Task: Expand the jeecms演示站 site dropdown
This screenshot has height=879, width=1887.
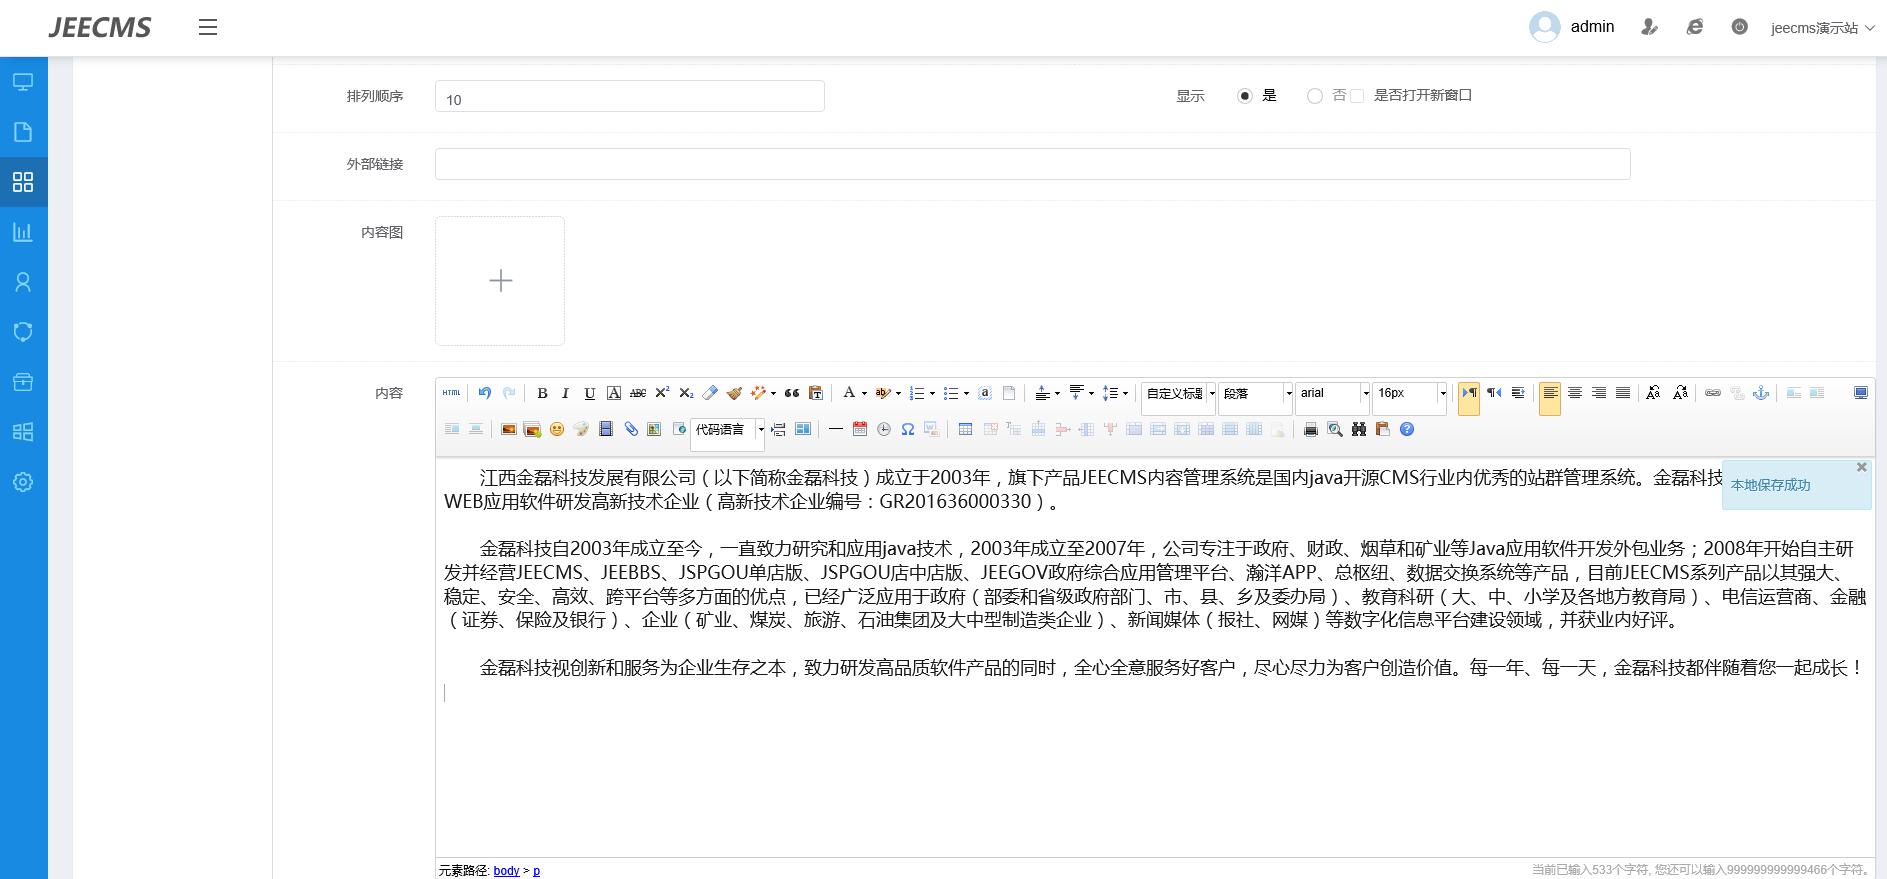Action: click(1822, 28)
